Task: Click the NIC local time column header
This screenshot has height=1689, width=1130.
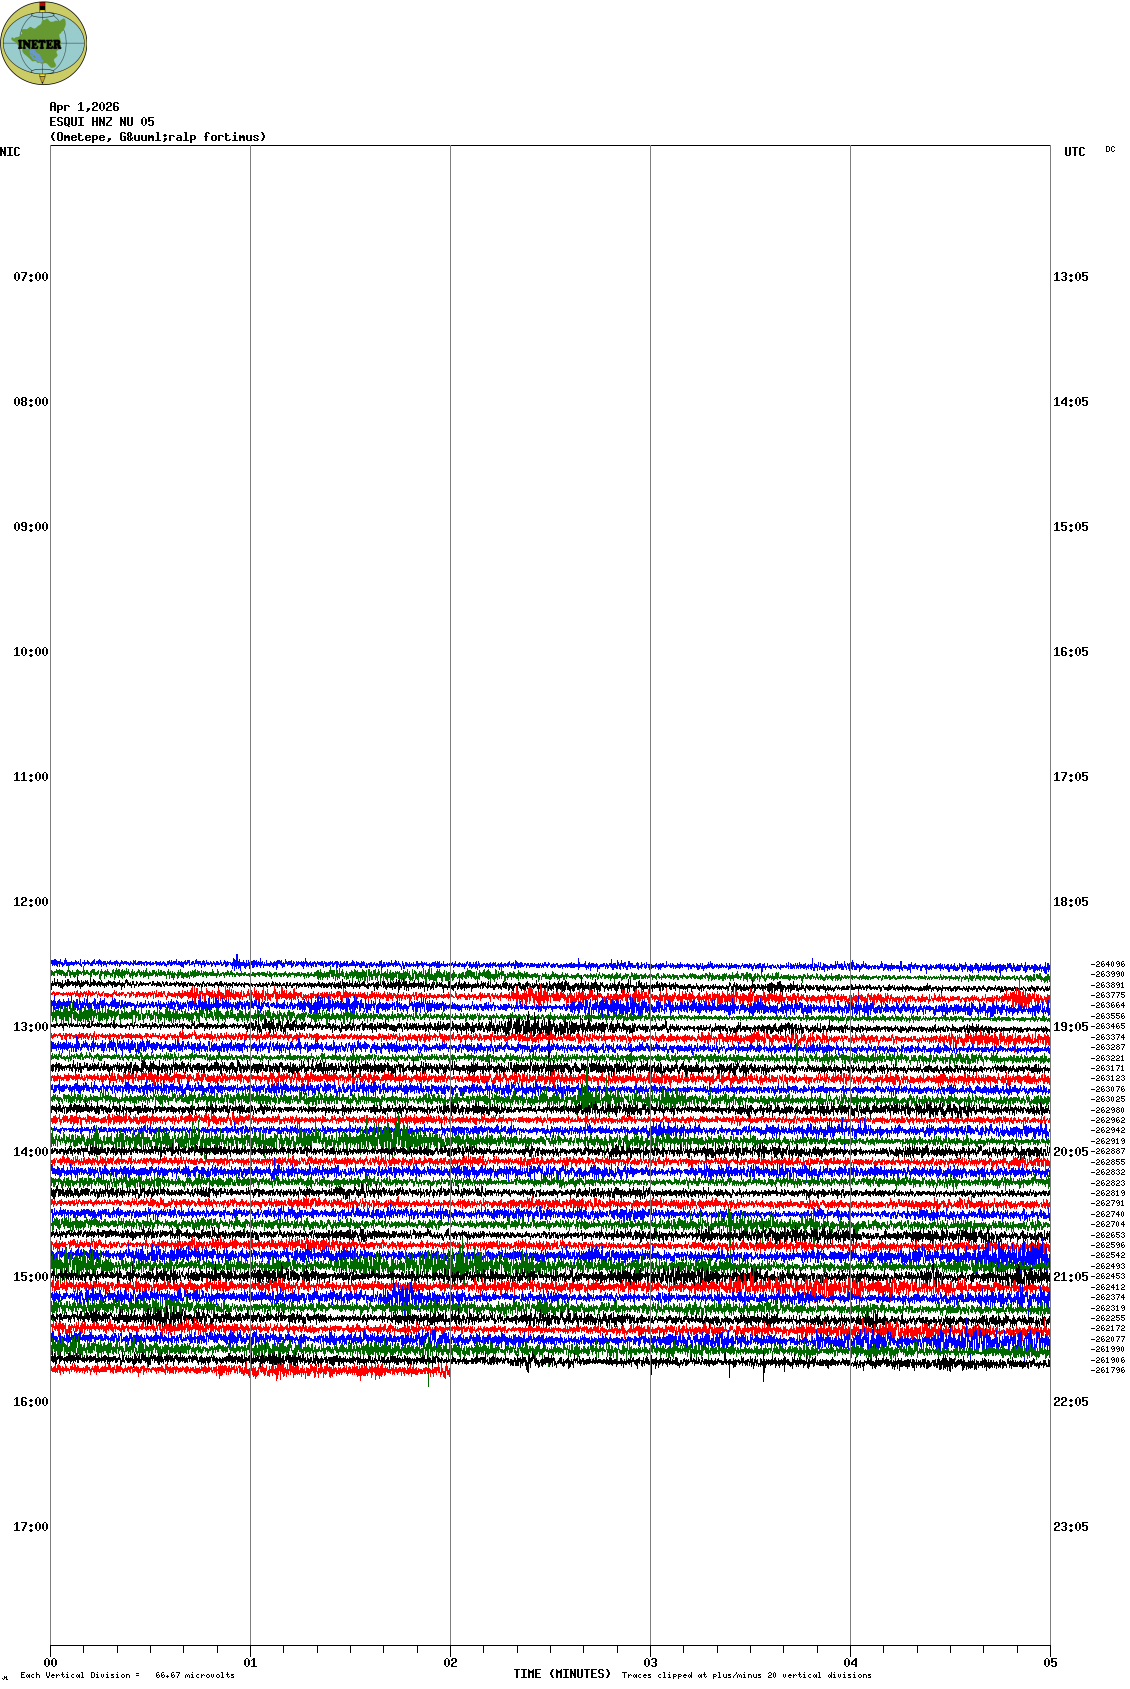Action: (x=10, y=152)
